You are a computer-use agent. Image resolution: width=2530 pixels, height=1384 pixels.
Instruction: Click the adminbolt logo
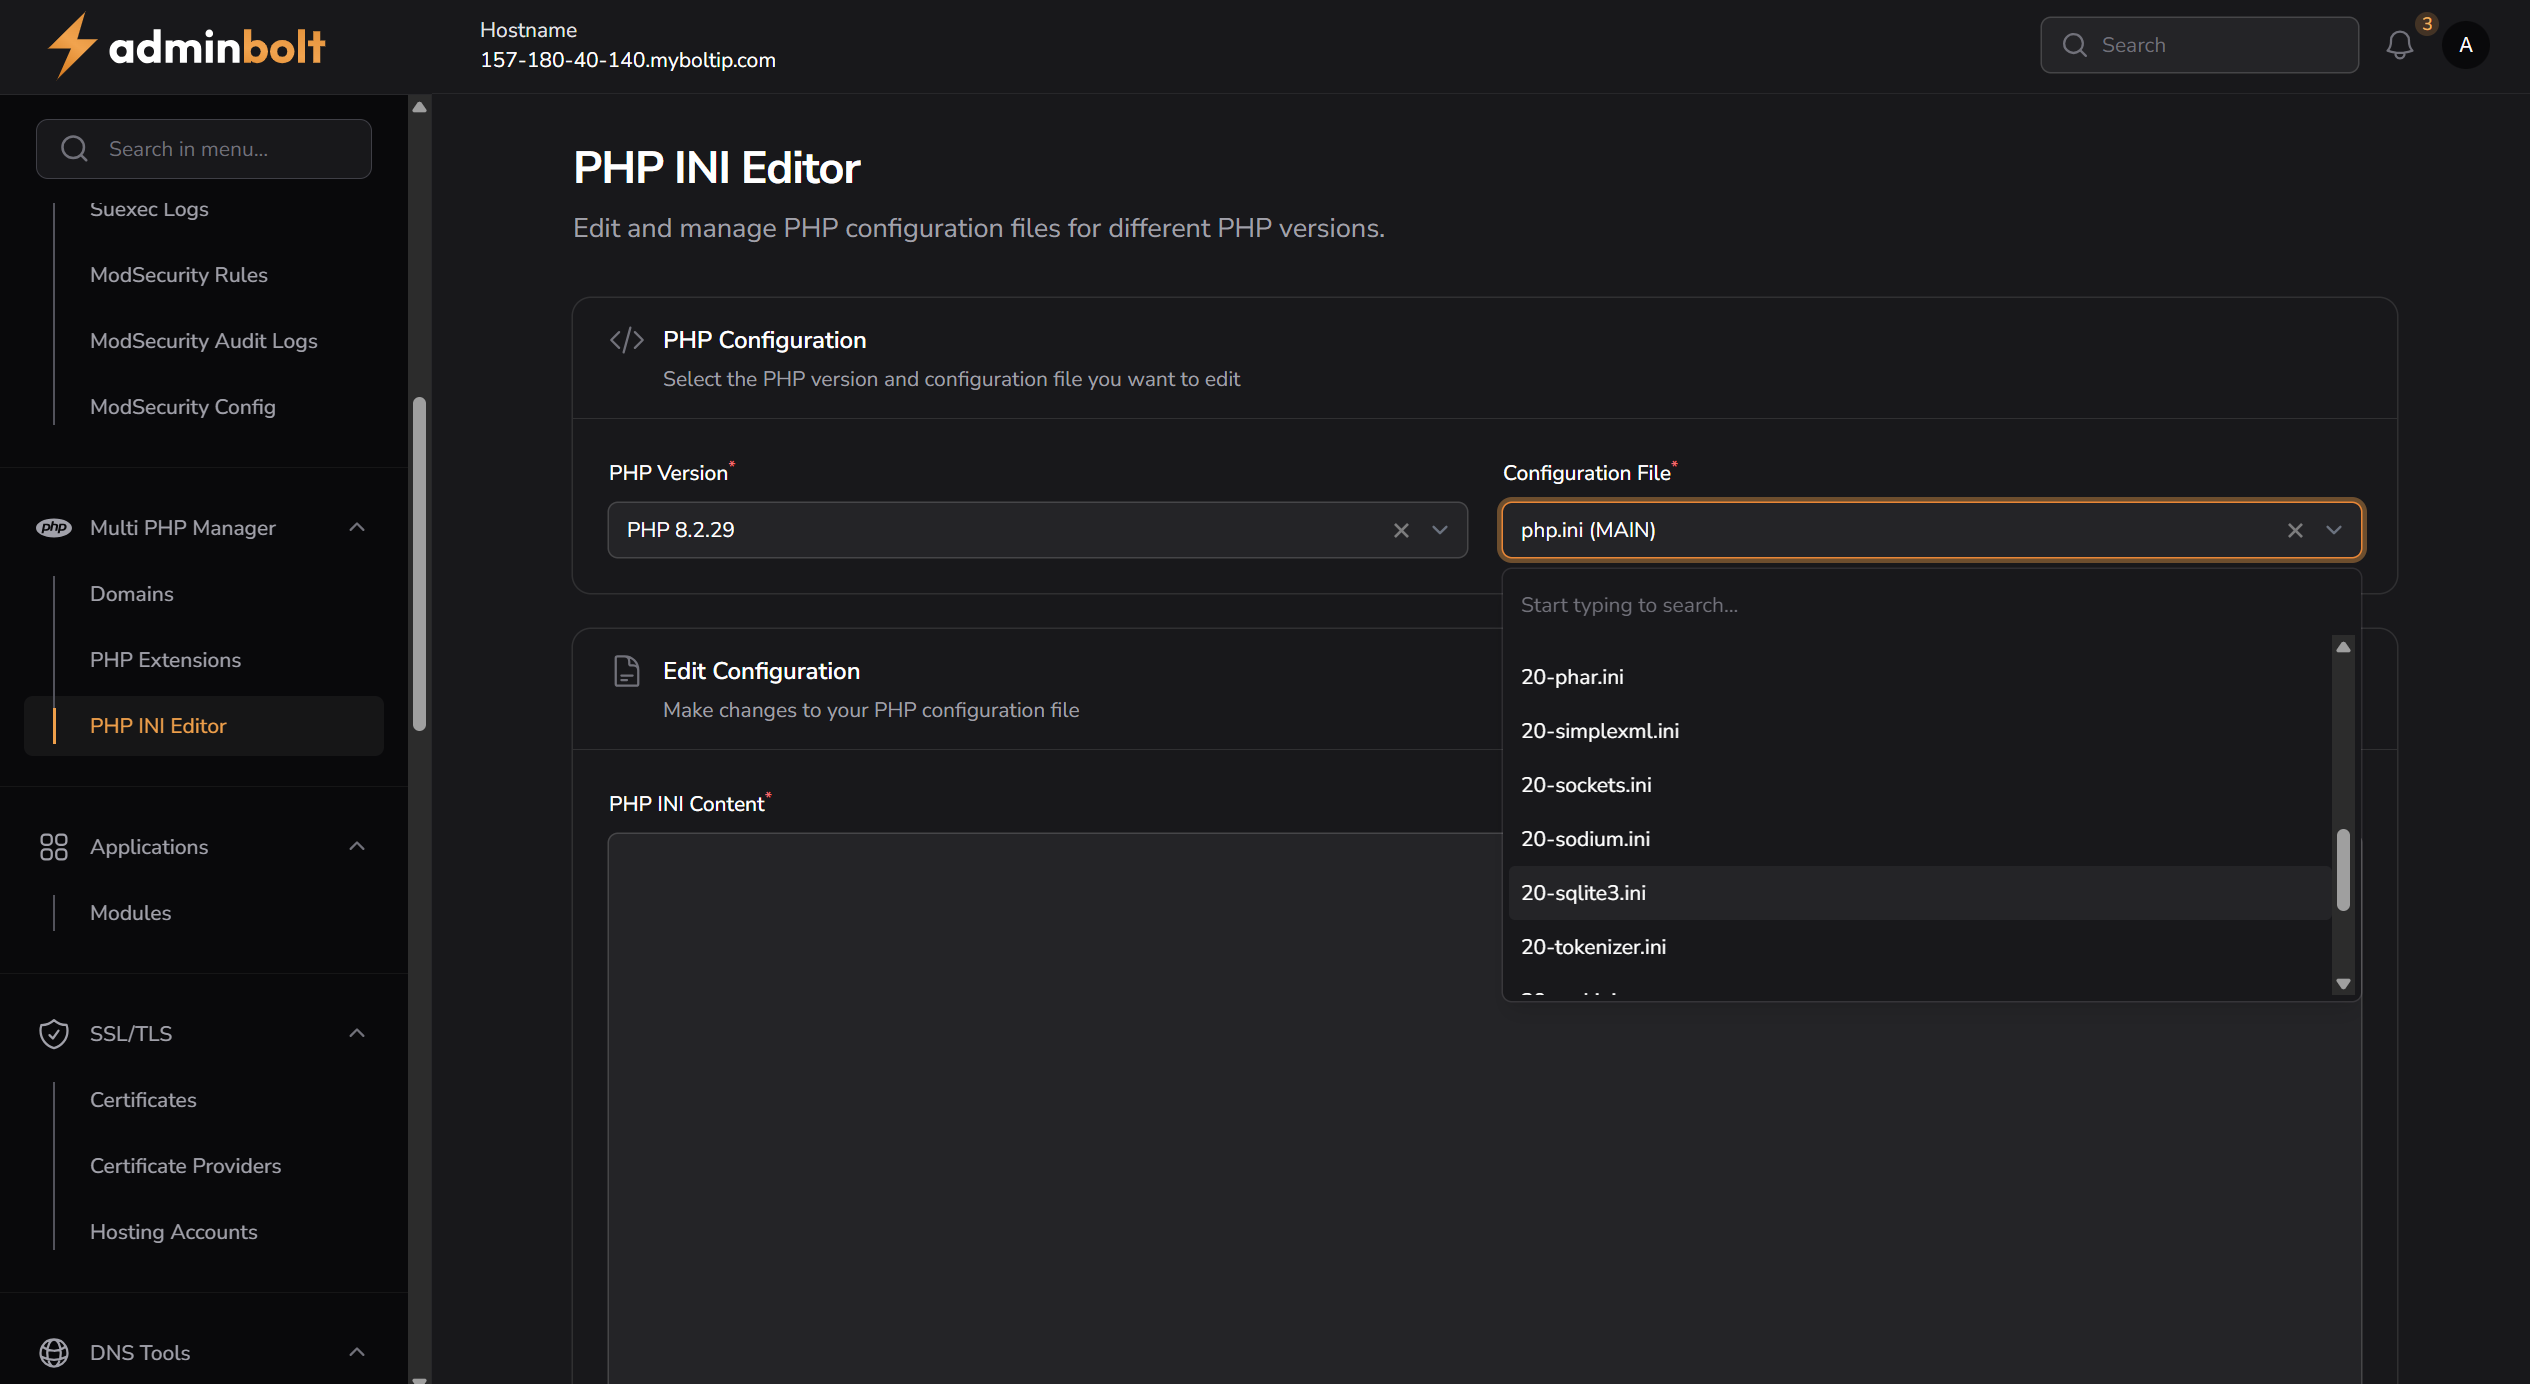click(x=186, y=44)
